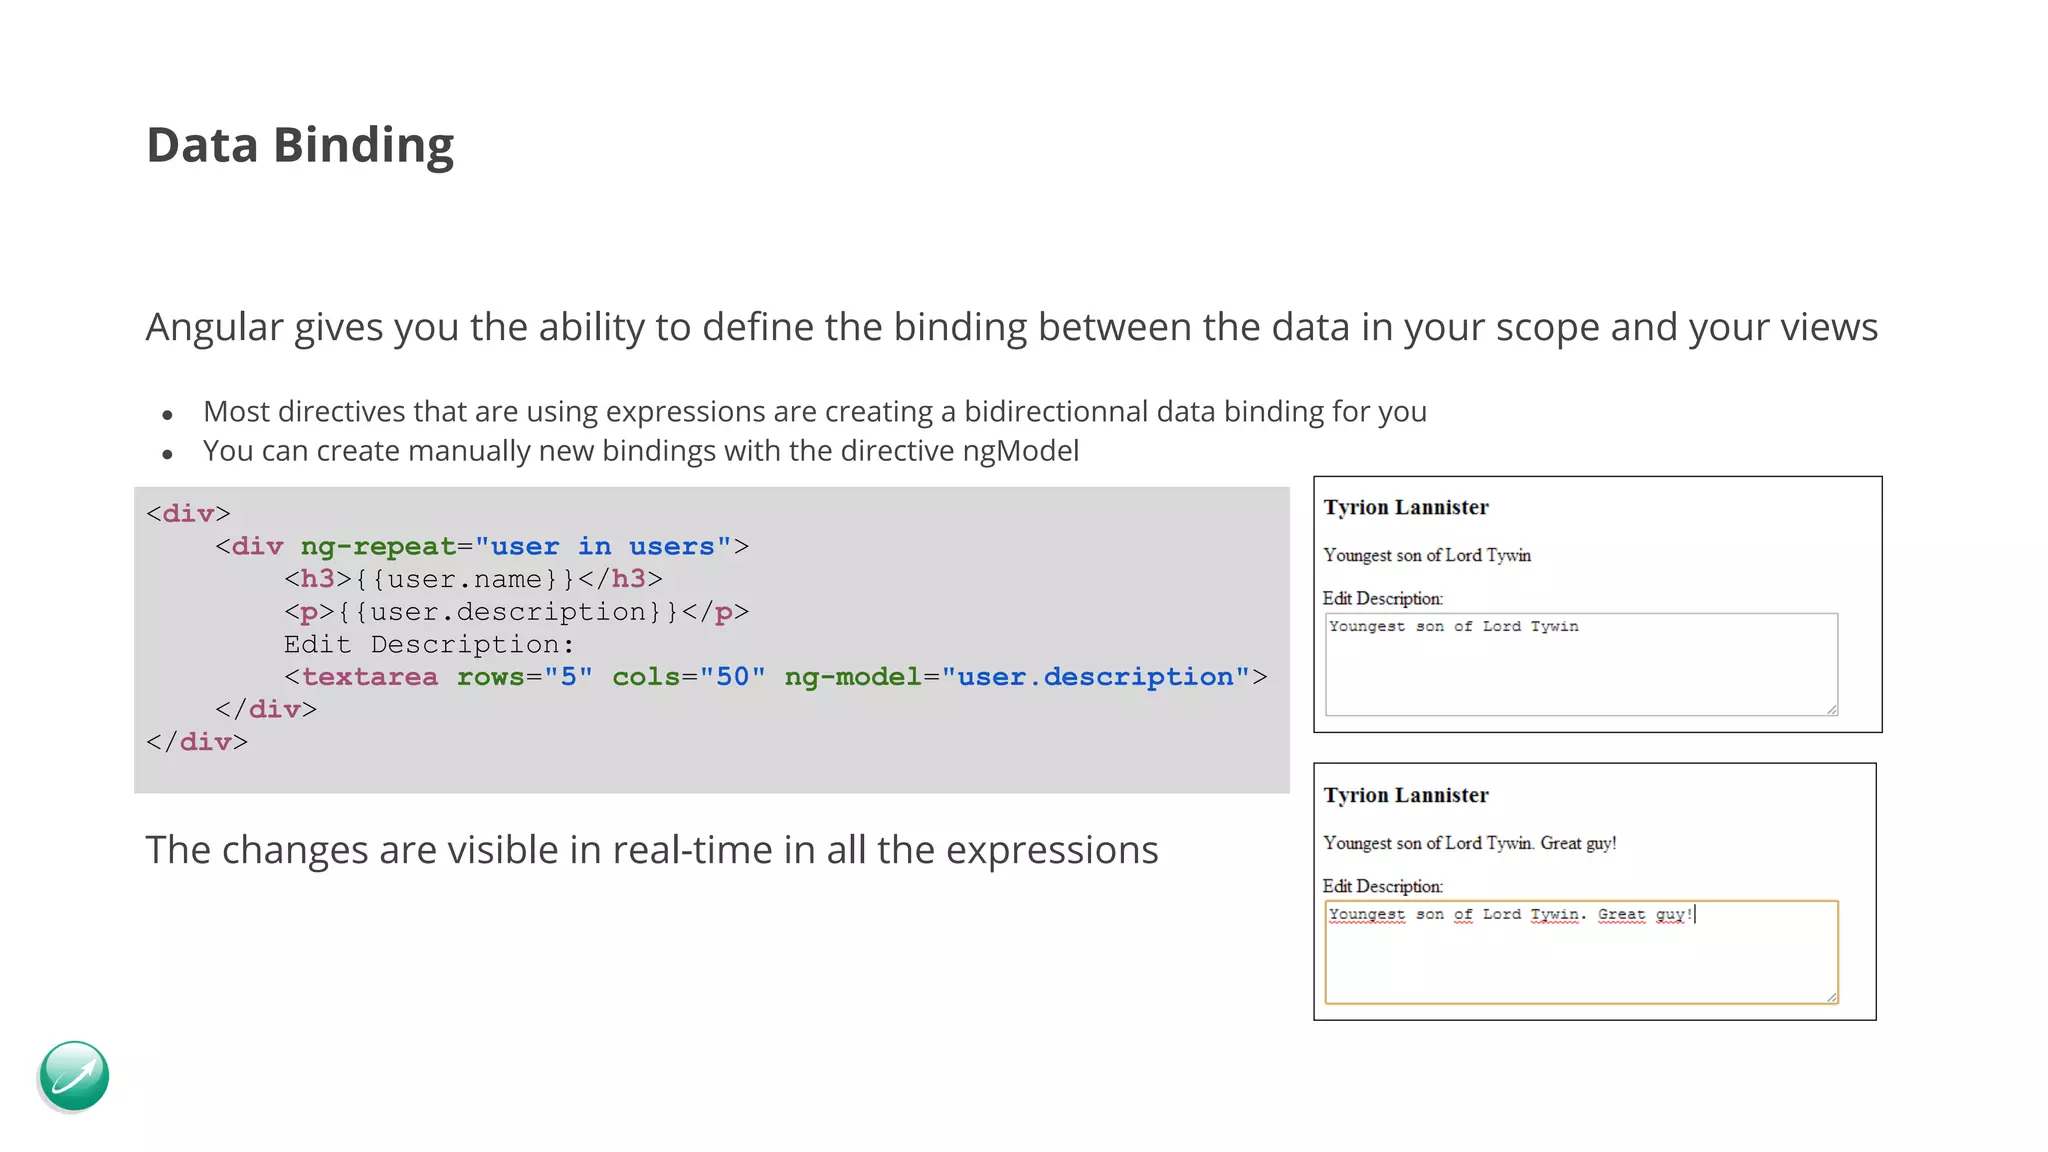Click the bullet mentioning the ngModel directive
The width and height of the screenshot is (2048, 1152).
click(x=641, y=451)
